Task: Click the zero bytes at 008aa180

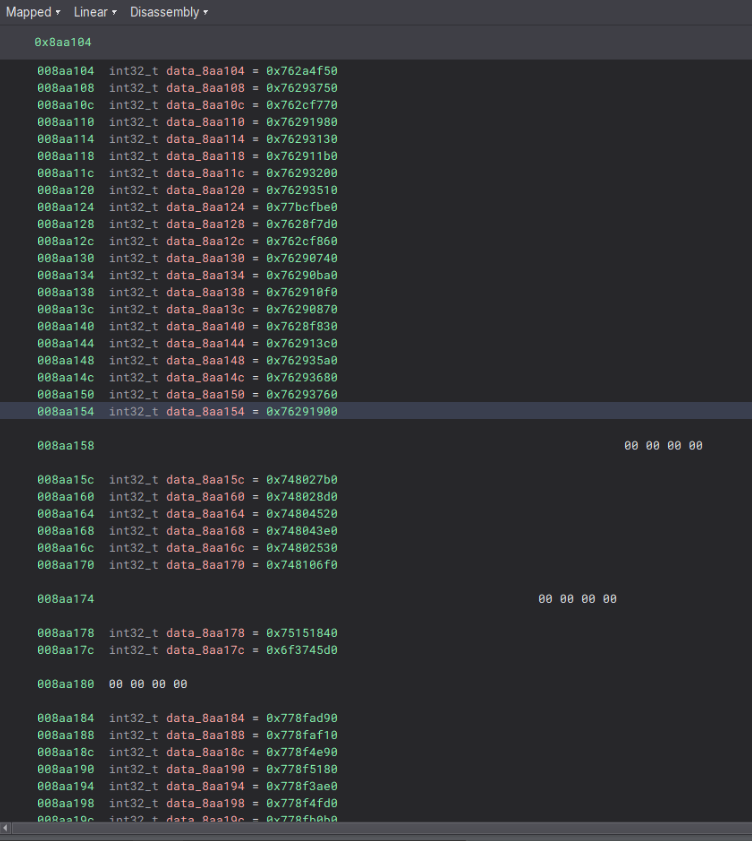Action: pos(147,684)
